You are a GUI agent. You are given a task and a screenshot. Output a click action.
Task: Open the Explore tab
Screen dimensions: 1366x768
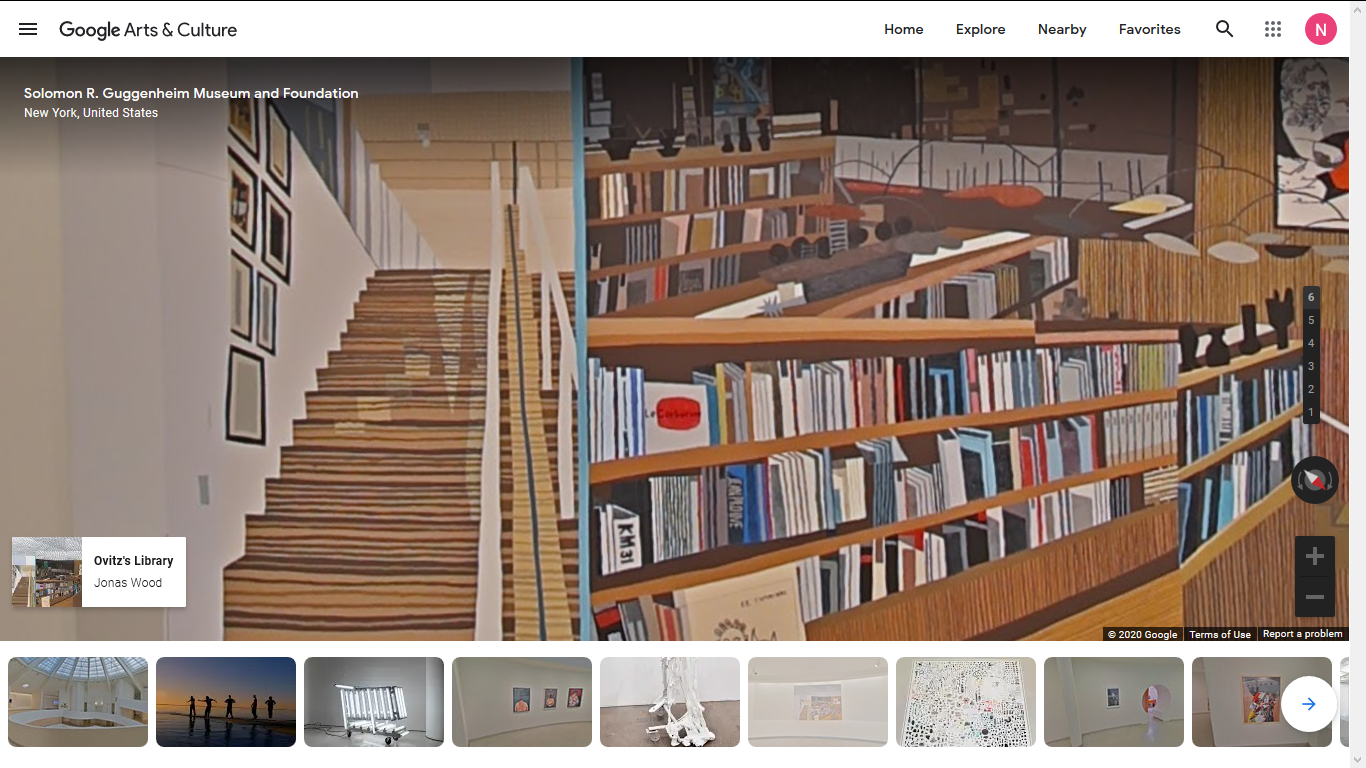981,29
